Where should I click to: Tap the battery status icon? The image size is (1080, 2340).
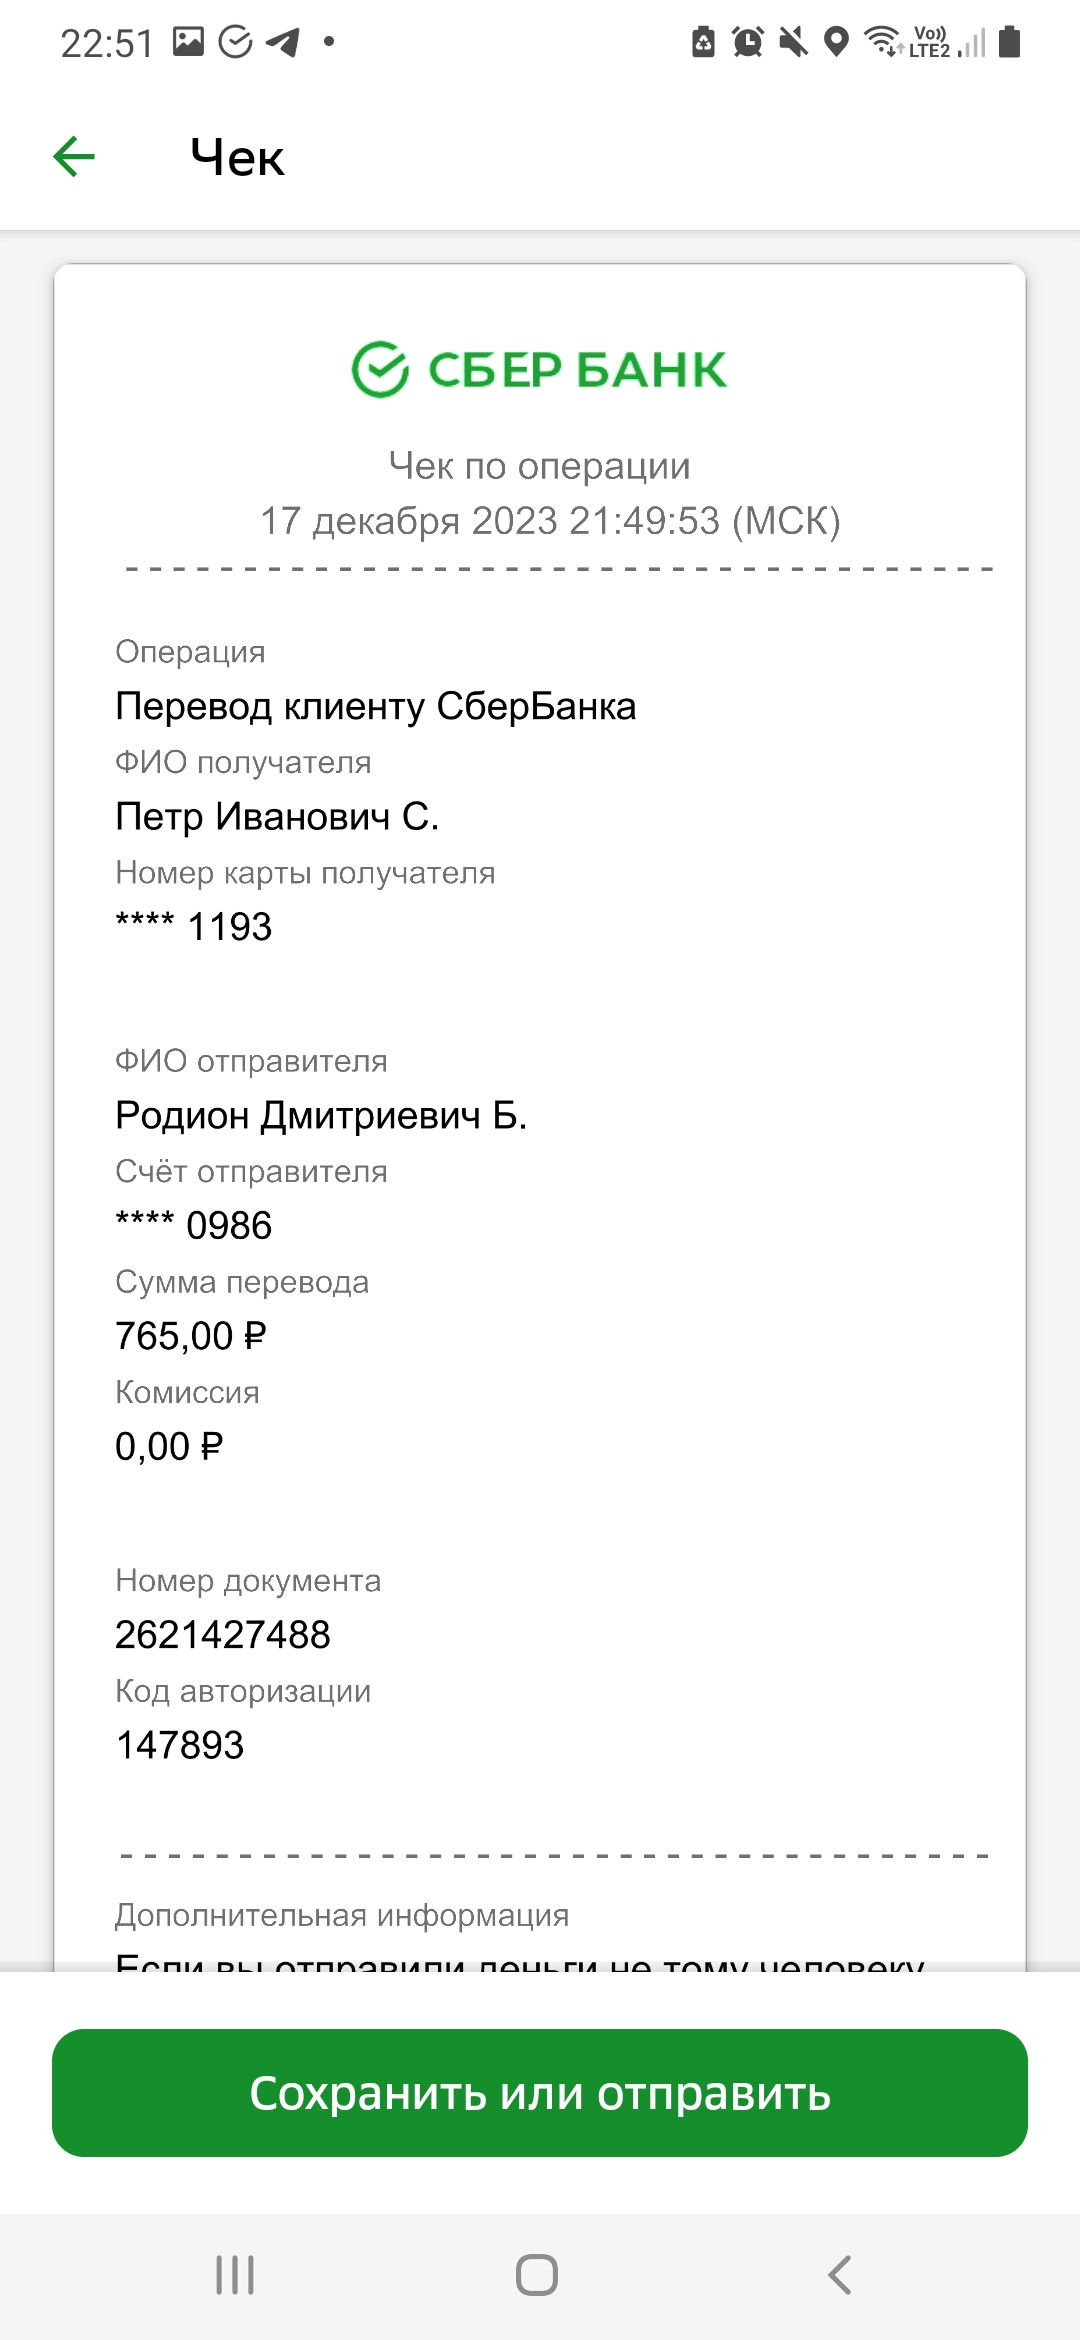pos(1010,42)
